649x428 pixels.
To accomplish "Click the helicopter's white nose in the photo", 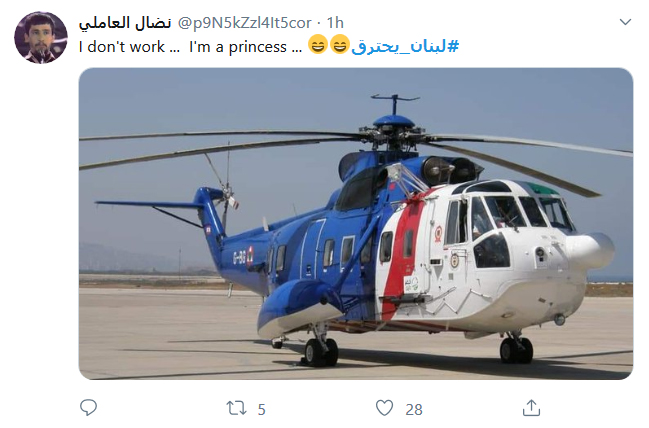I will coord(590,250).
